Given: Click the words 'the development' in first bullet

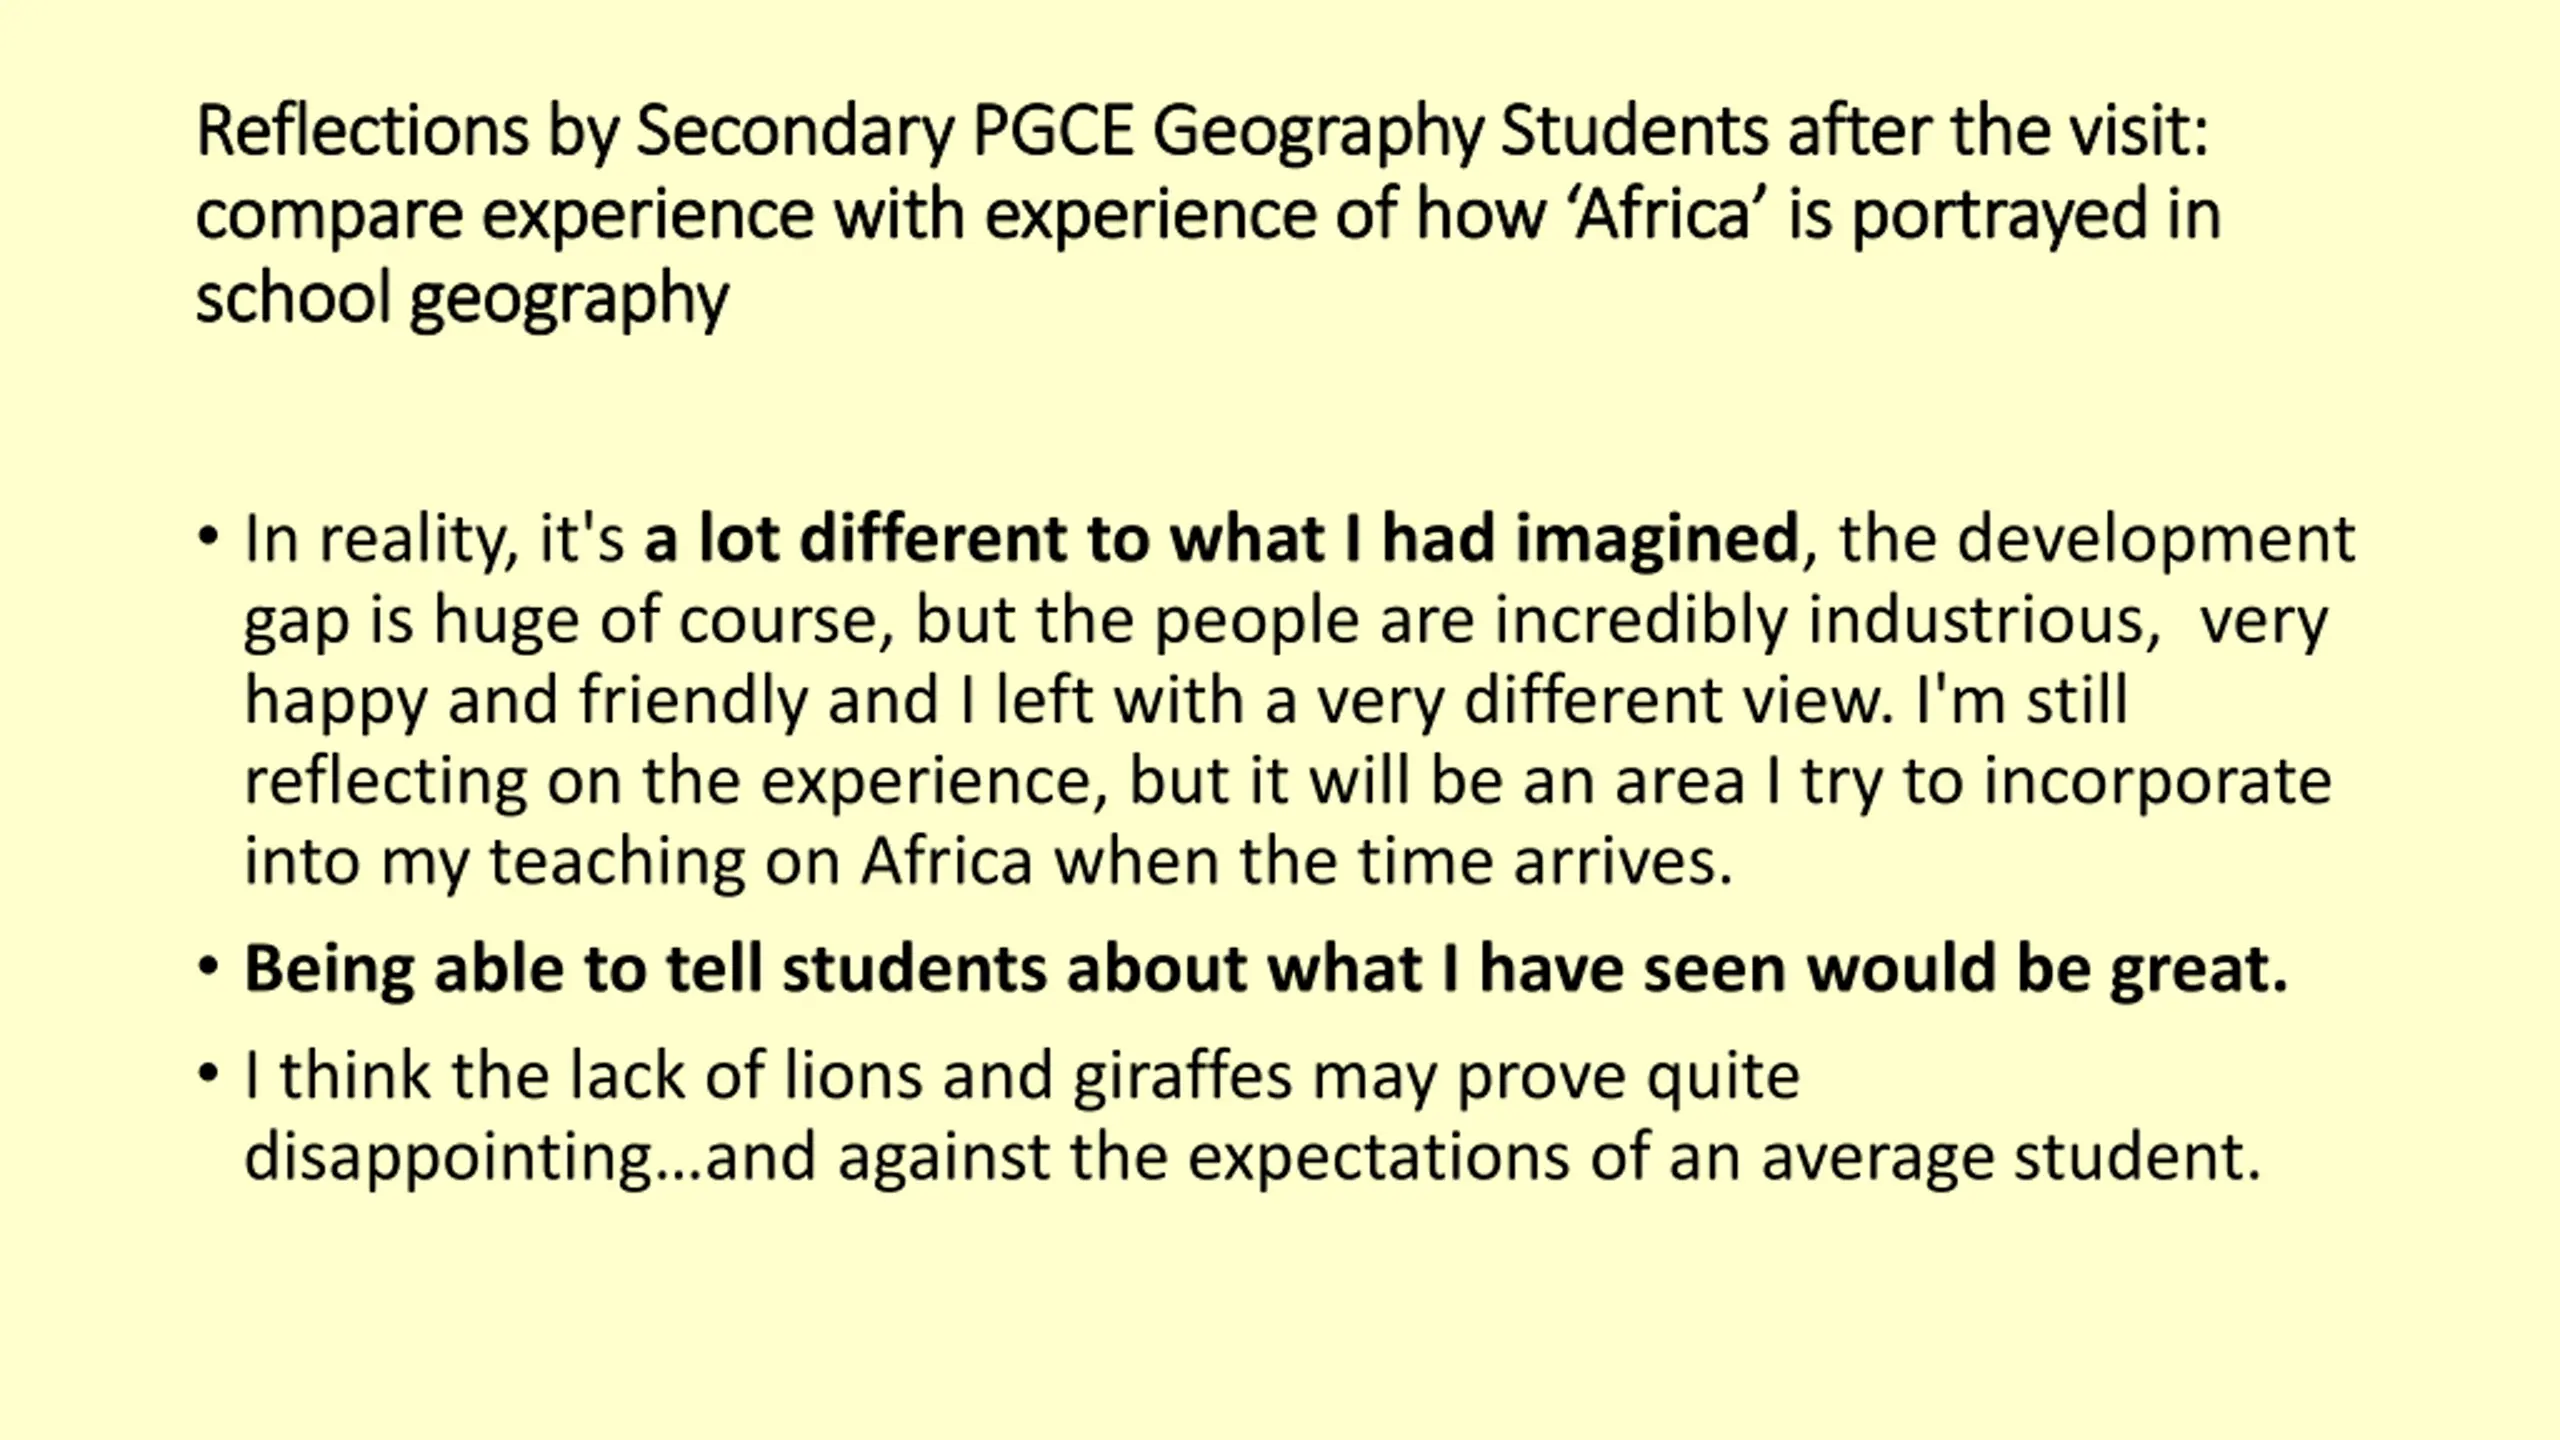Looking at the screenshot, I should point(2097,540).
